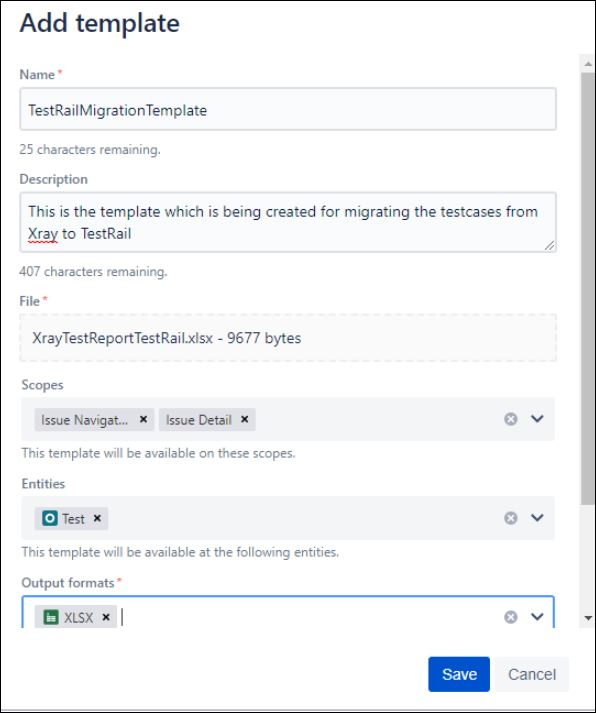Click the Scopes field label
596x713 pixels.
point(42,385)
